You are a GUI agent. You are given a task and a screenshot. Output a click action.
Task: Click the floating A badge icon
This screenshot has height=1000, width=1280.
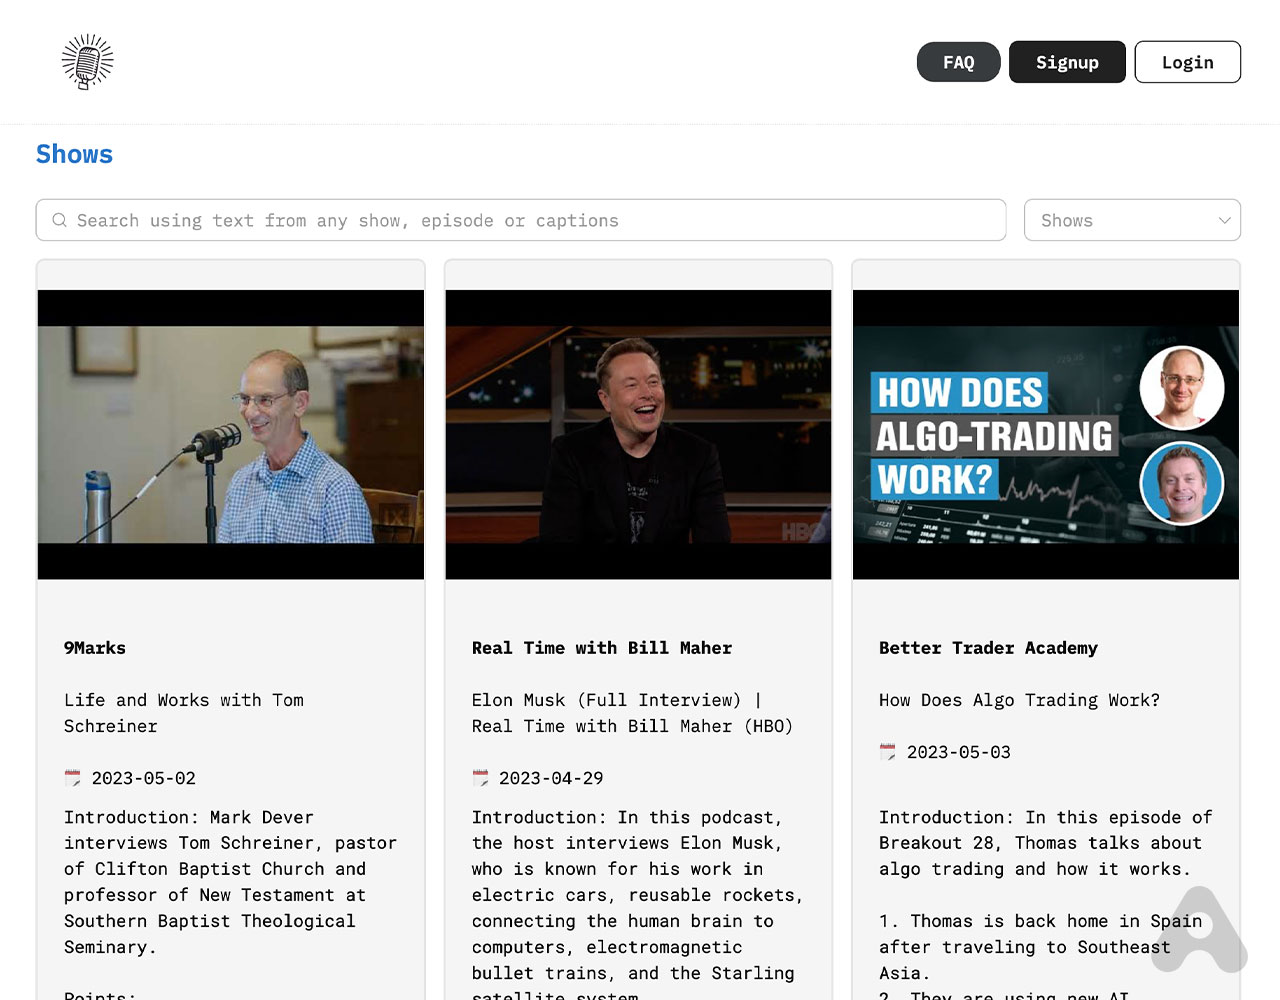pos(1199,931)
